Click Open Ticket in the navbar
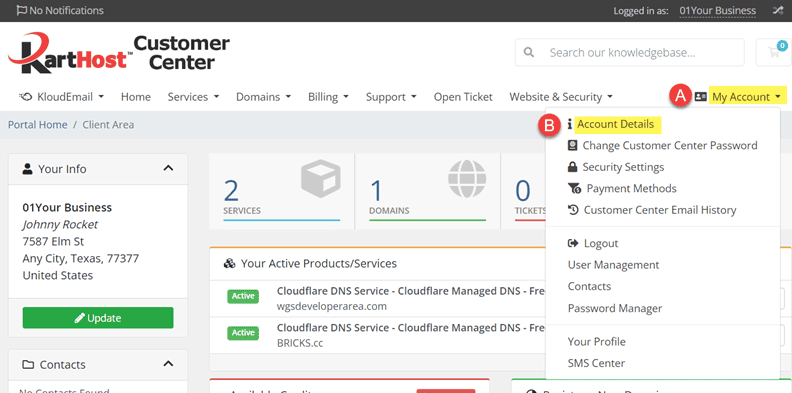 [463, 96]
